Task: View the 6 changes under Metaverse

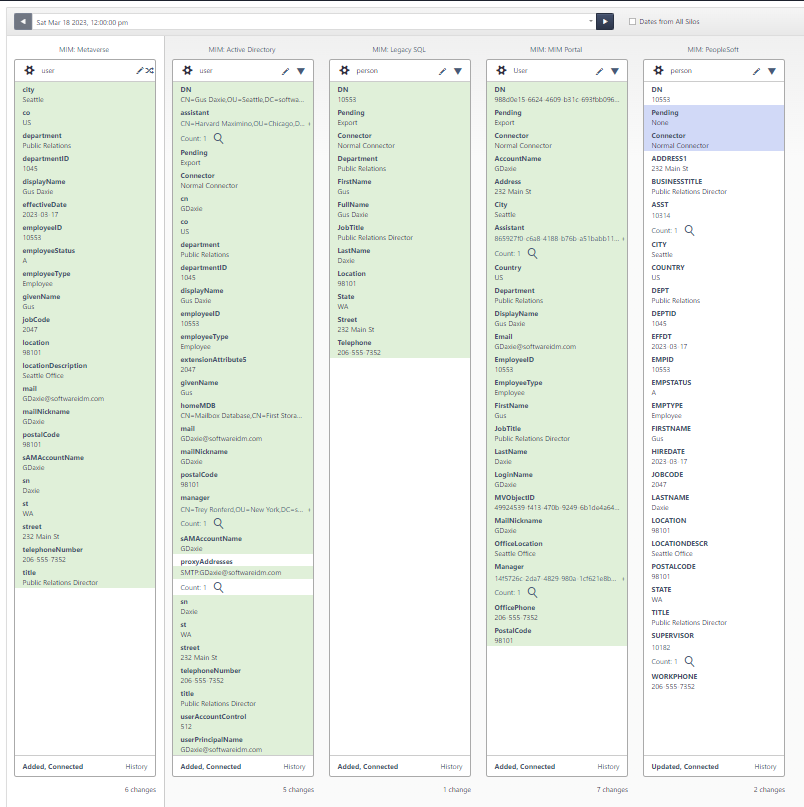Action: coord(140,790)
